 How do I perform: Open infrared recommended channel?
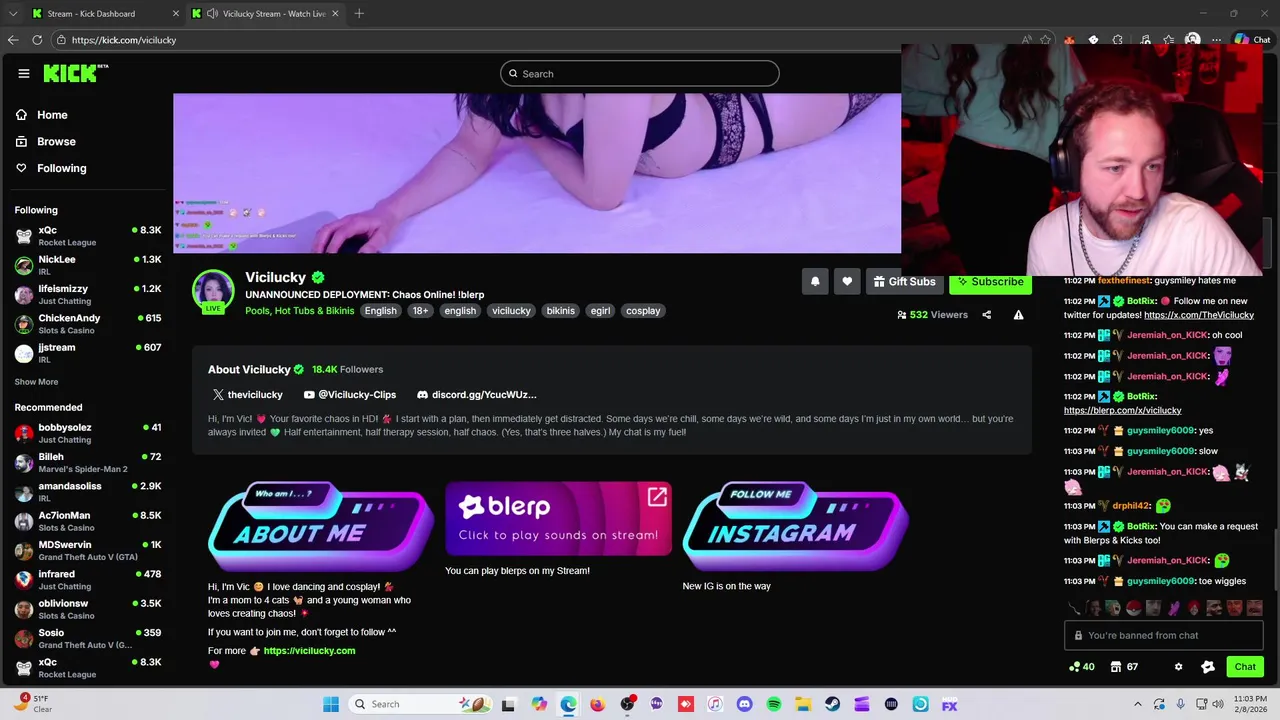(87, 580)
